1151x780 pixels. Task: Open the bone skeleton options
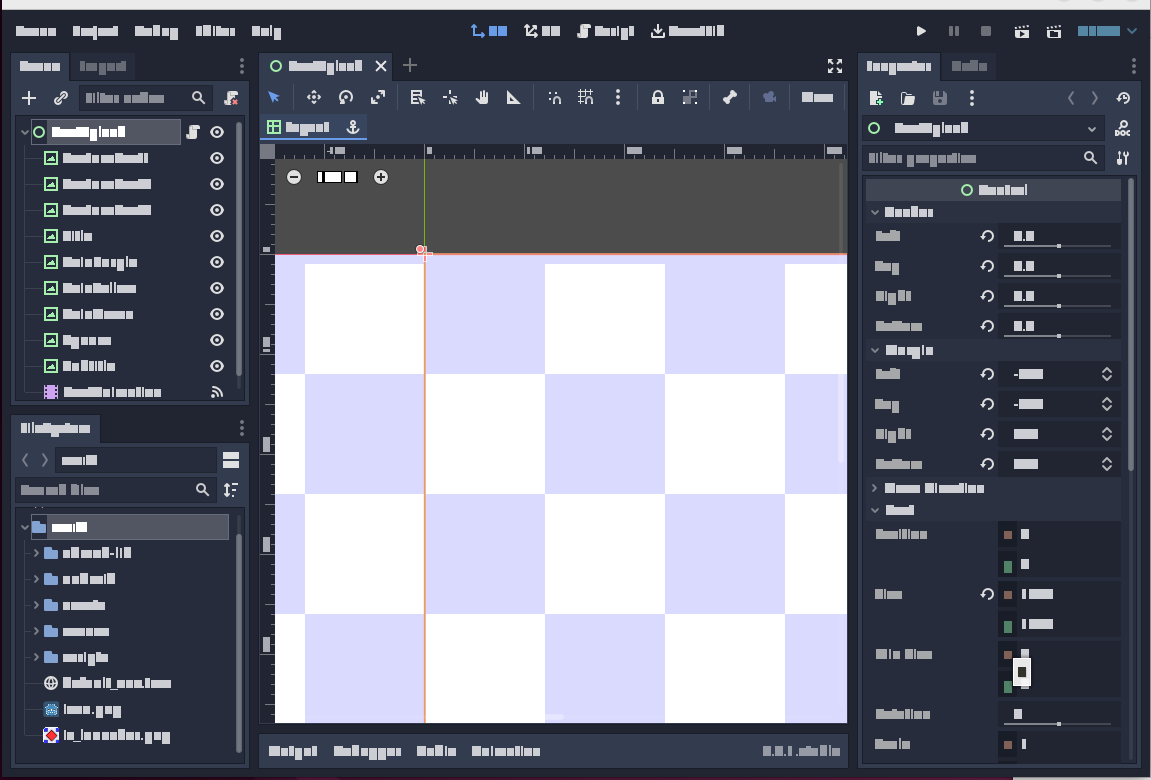point(730,97)
